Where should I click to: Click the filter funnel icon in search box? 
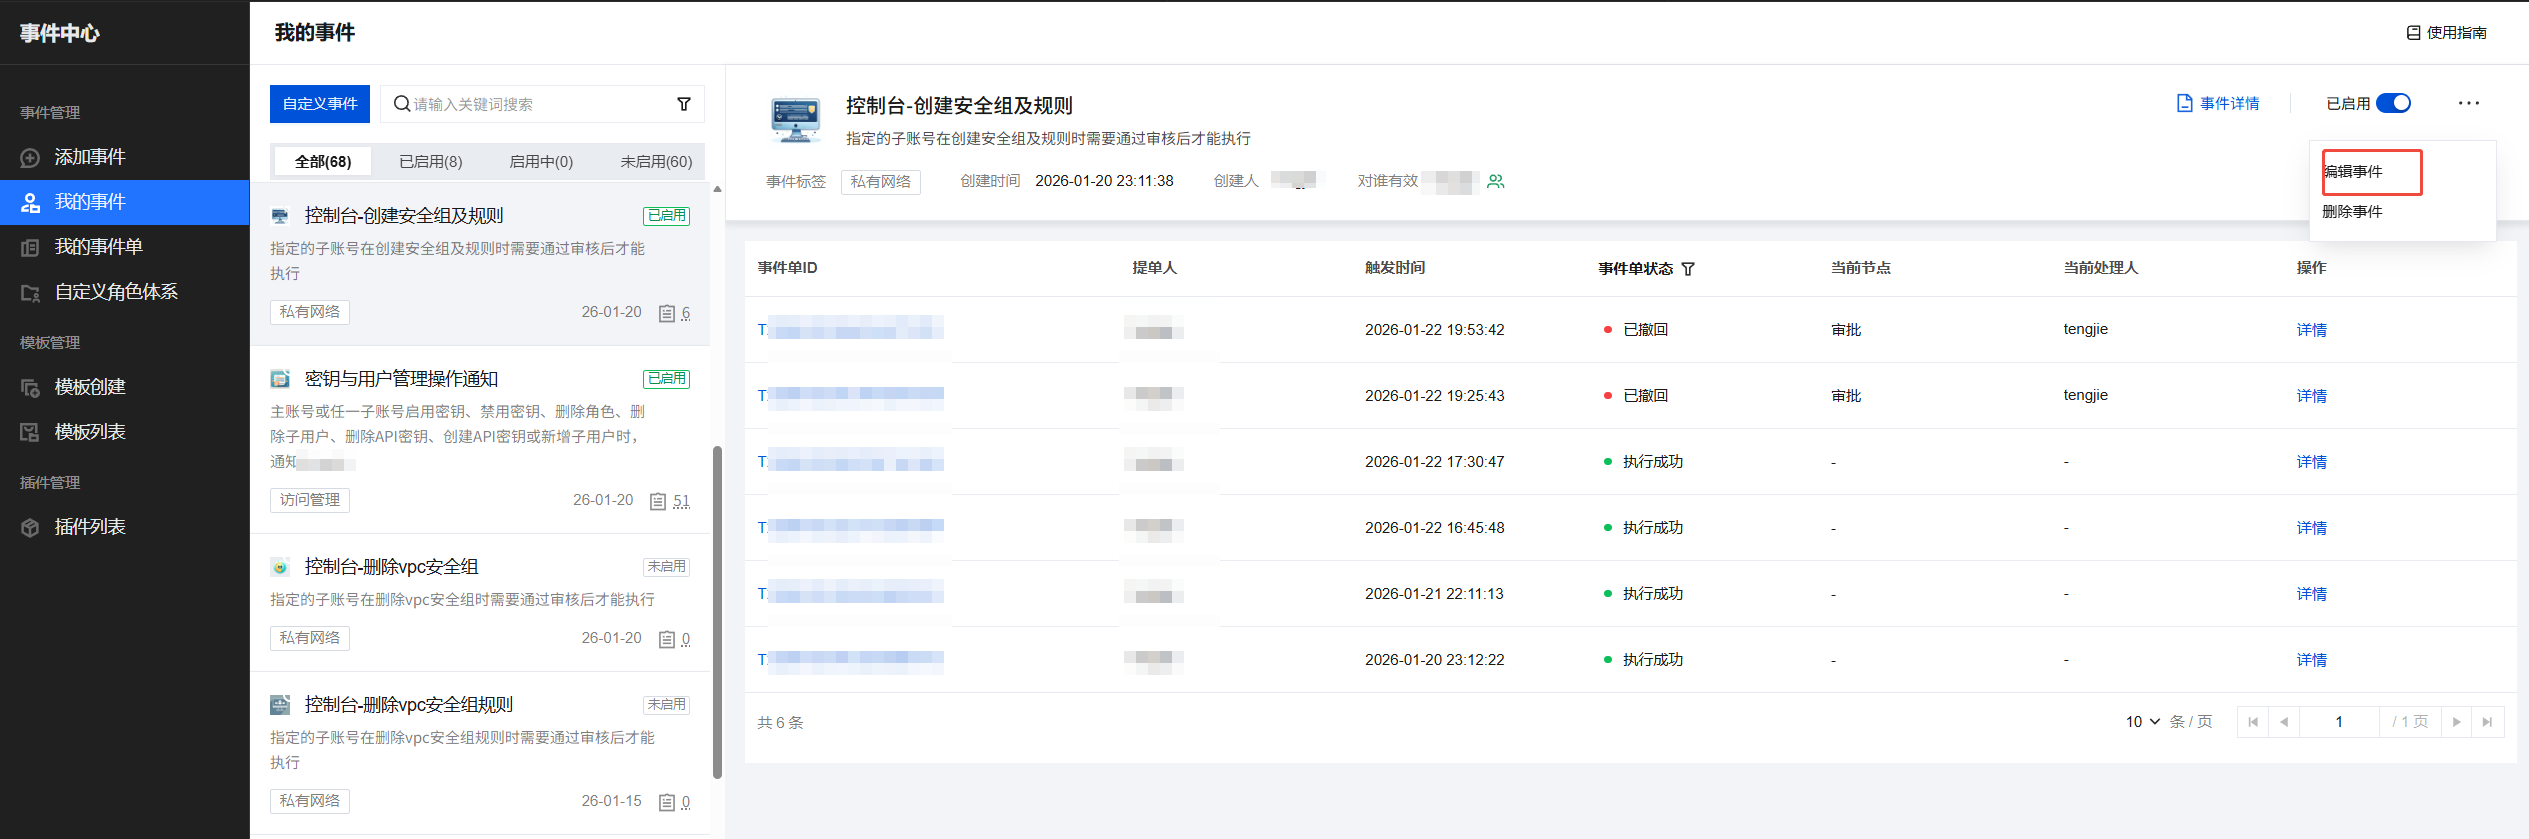684,104
